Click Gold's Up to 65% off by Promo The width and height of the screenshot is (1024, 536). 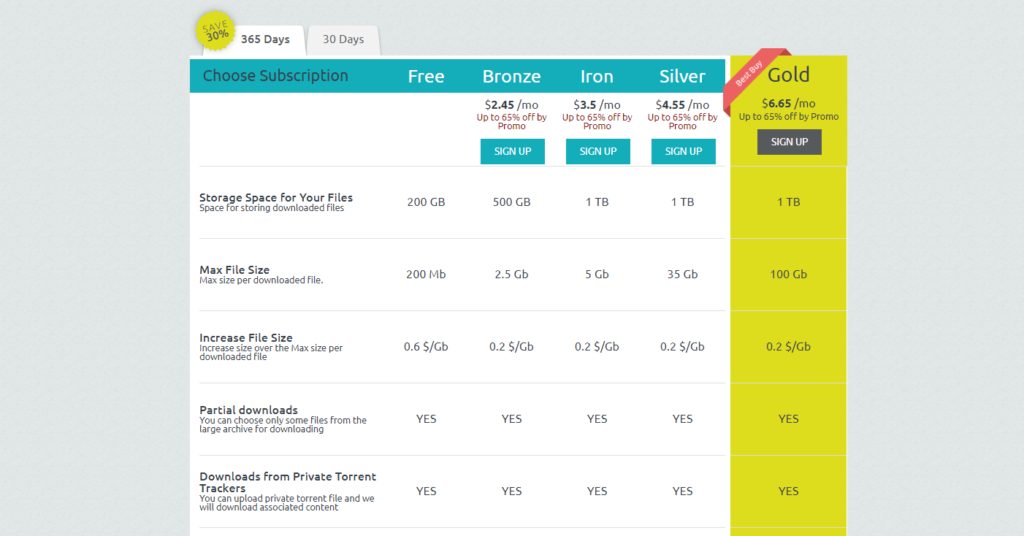788,117
